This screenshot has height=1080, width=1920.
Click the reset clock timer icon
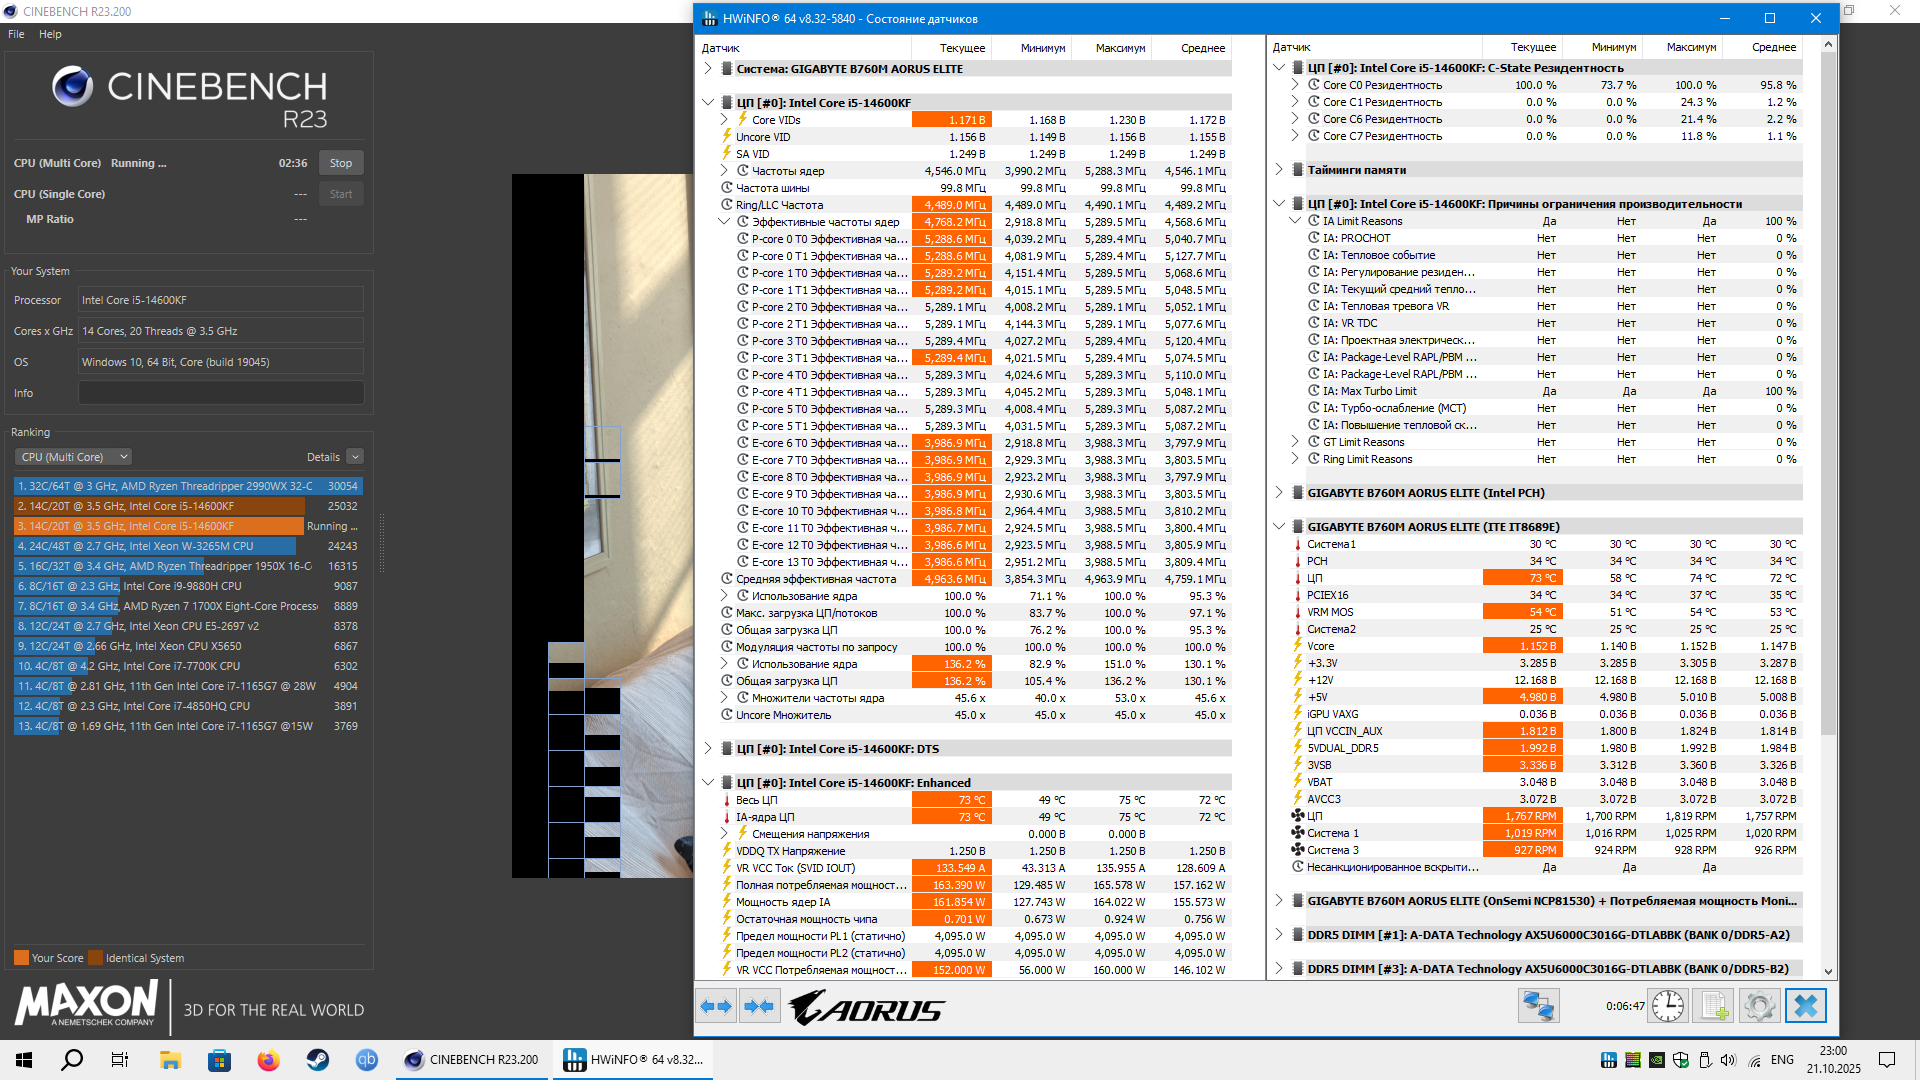pyautogui.click(x=1668, y=1006)
